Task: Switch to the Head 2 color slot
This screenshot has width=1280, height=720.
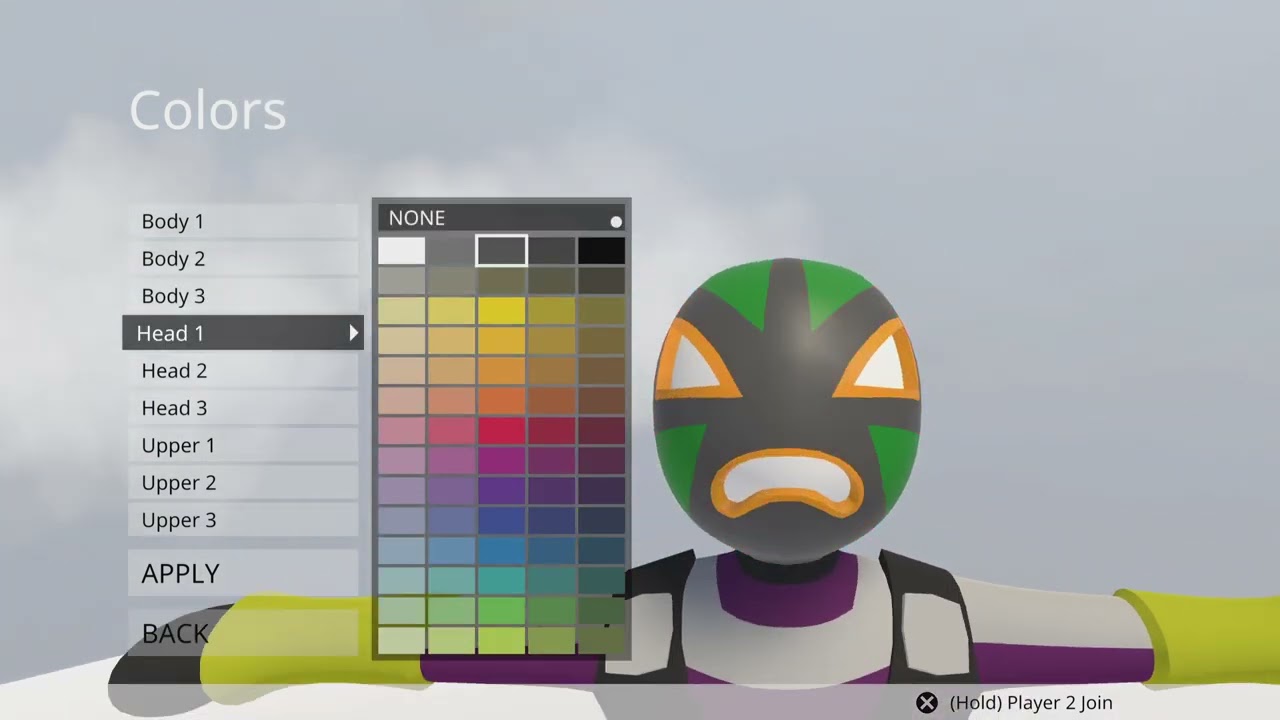Action: tap(243, 370)
